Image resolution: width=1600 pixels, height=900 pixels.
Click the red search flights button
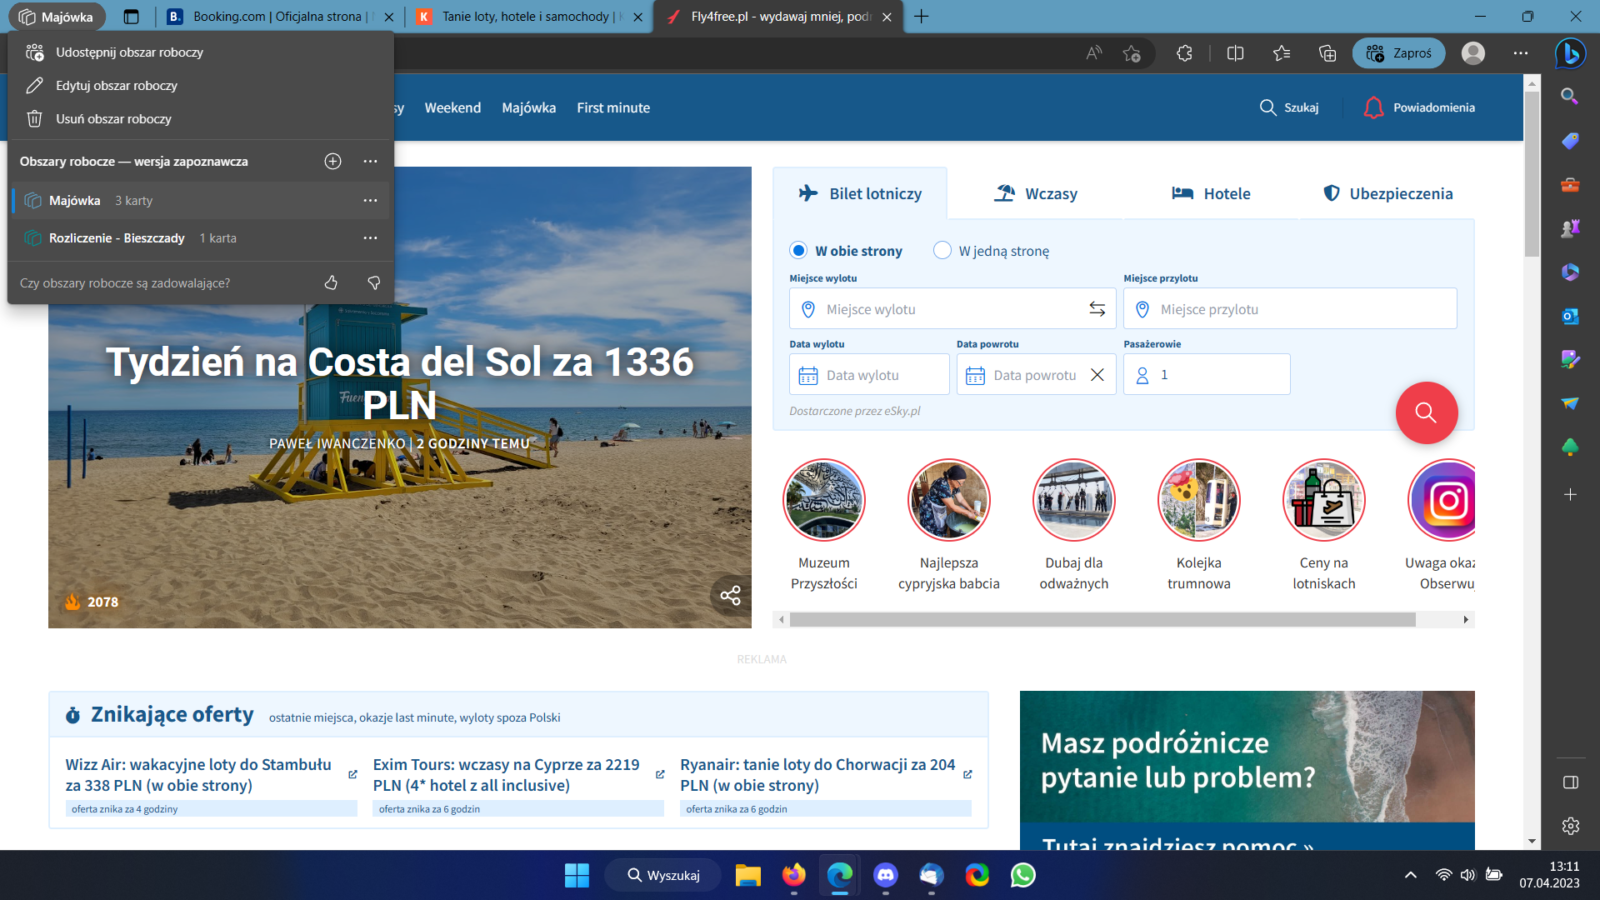[1426, 412]
